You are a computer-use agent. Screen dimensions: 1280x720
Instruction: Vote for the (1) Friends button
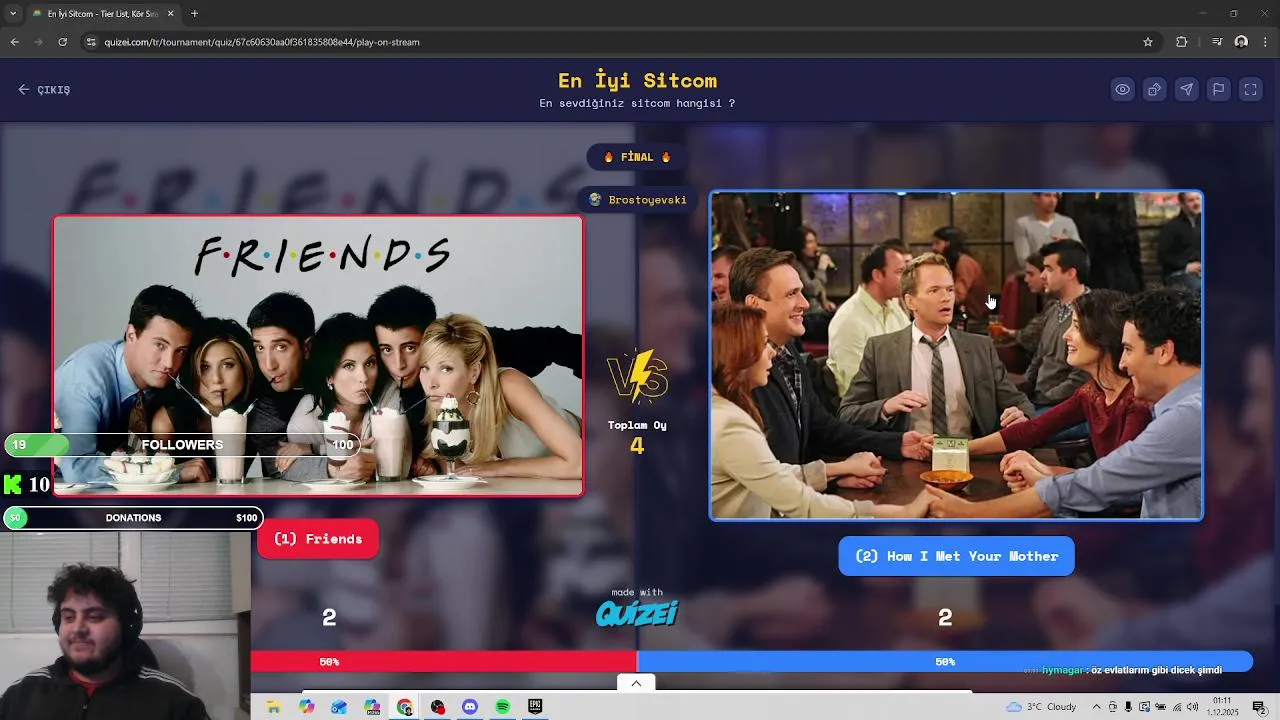pos(318,539)
